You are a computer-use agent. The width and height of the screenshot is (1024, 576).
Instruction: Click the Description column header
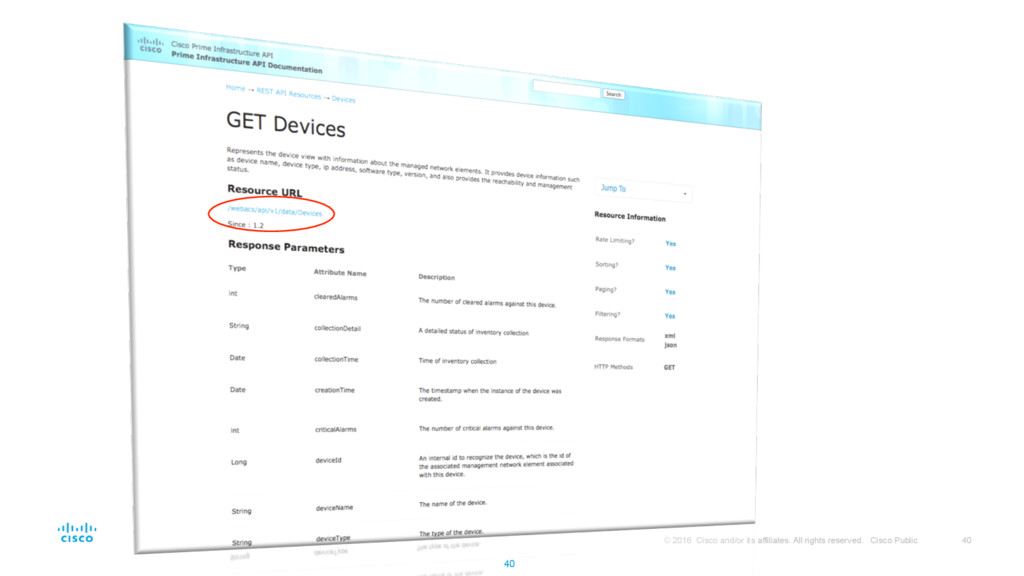pos(436,277)
